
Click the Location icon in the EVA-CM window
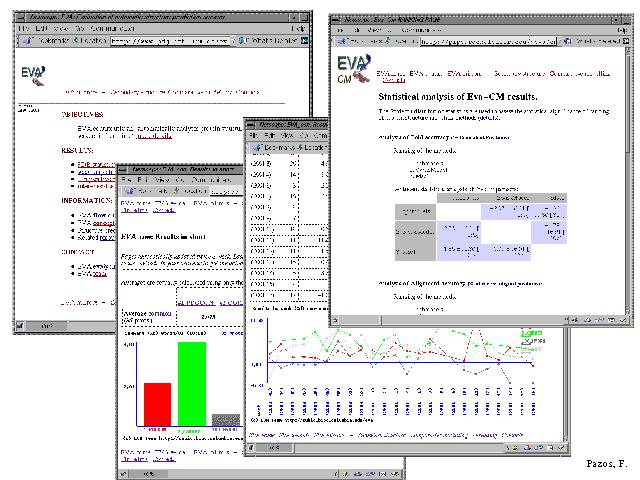point(388,41)
